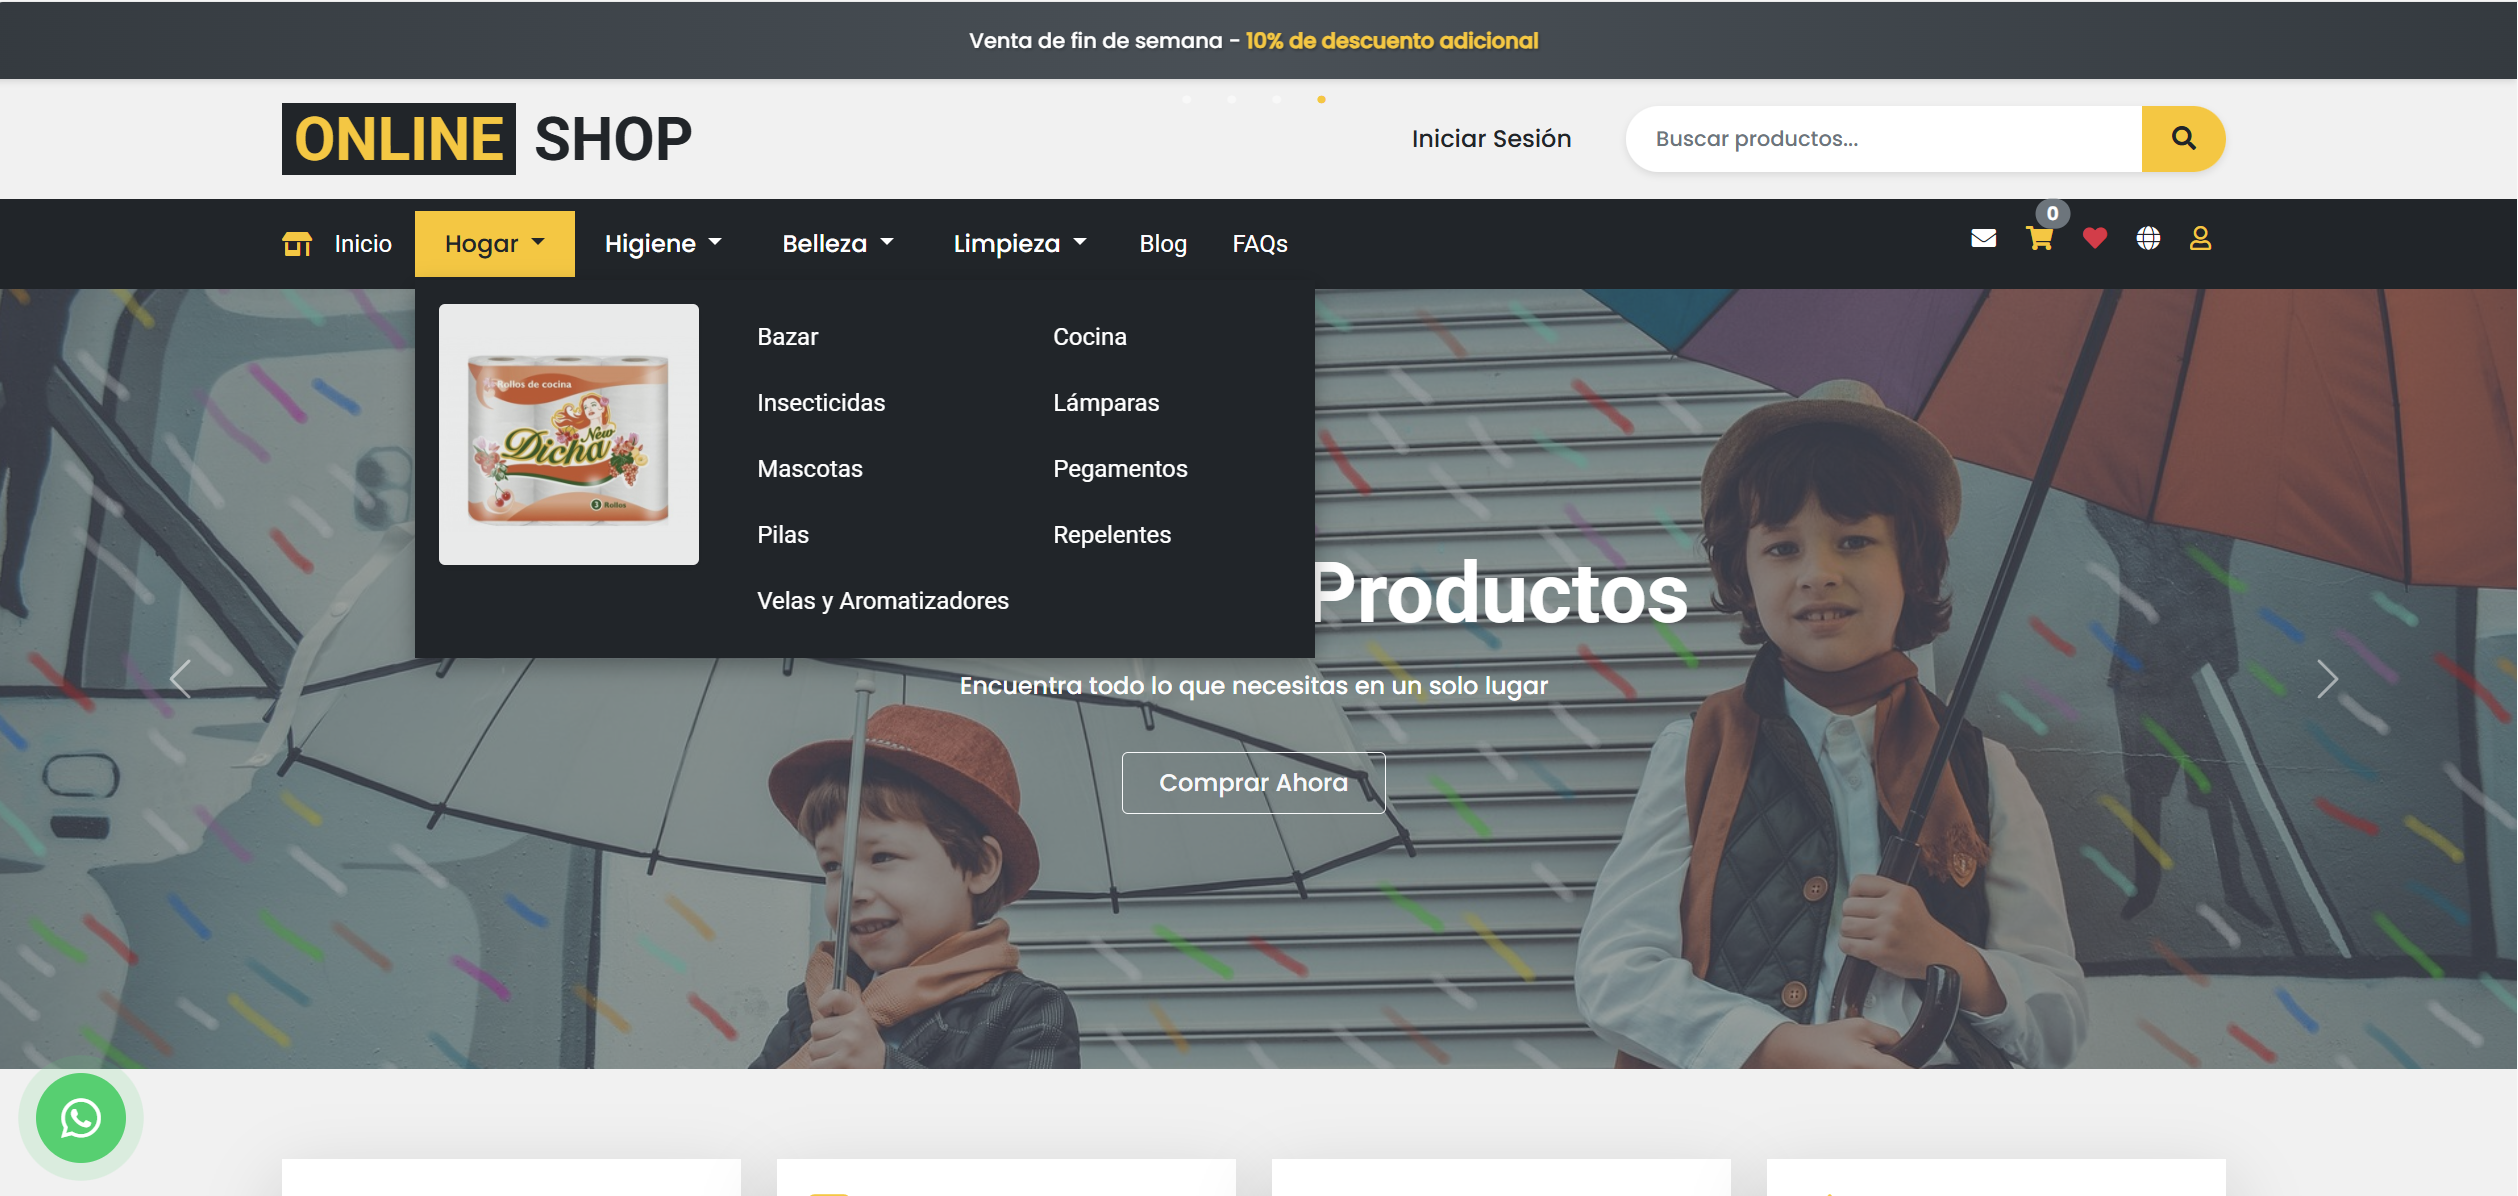Click the store icon beside Inicio
Image resolution: width=2518 pixels, height=1196 pixels.
tap(299, 242)
